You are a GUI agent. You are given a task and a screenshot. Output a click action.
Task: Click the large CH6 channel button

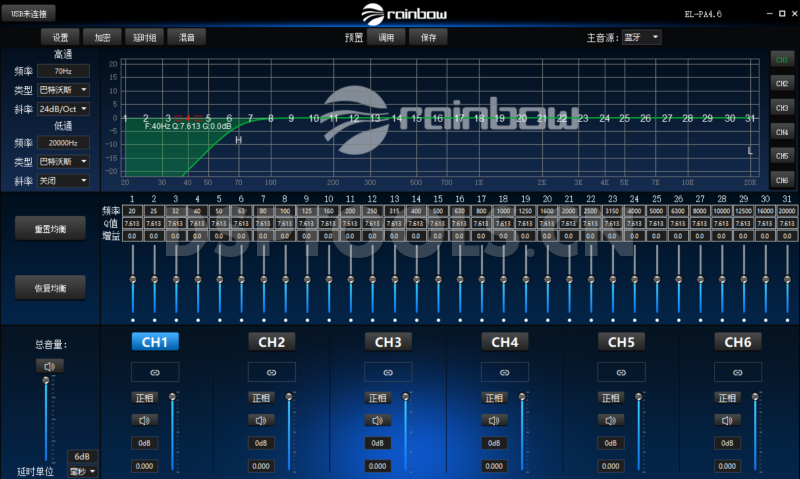click(738, 342)
